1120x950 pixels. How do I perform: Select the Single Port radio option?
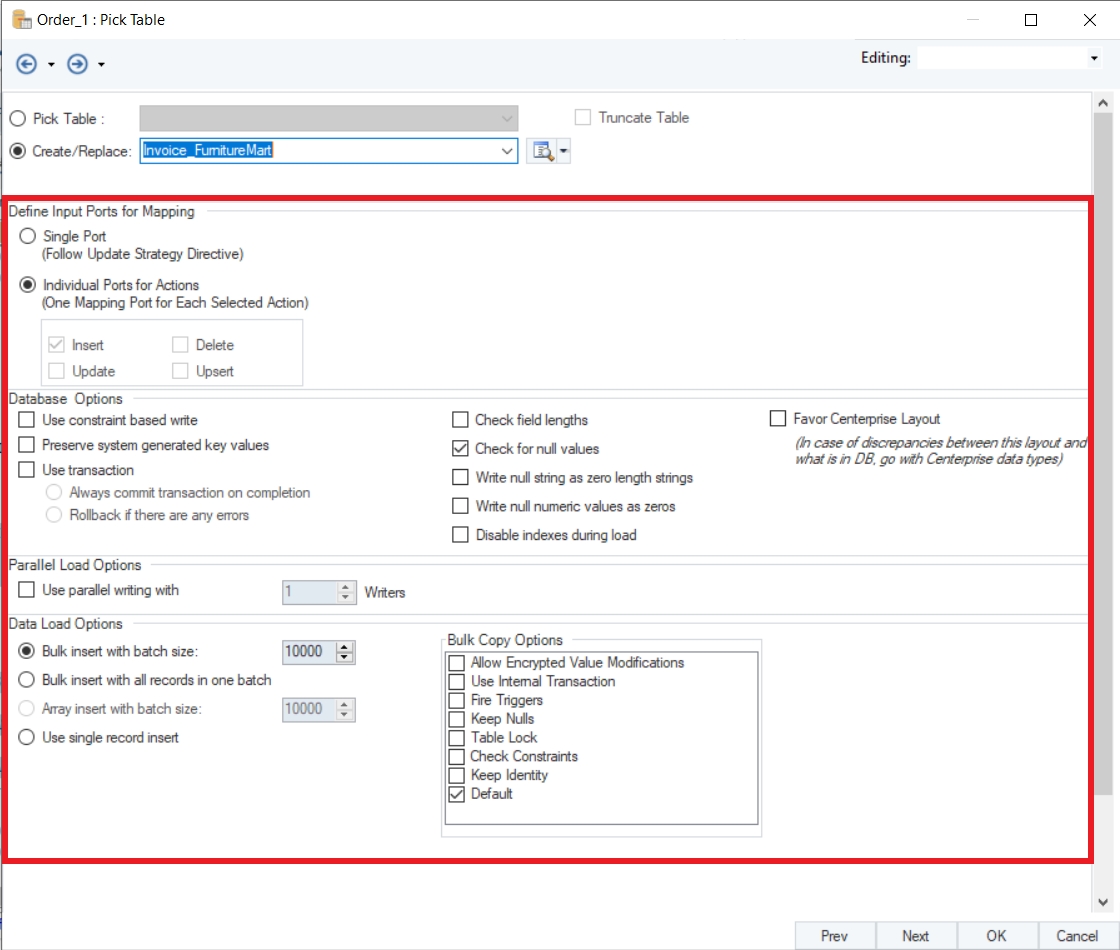(27, 237)
